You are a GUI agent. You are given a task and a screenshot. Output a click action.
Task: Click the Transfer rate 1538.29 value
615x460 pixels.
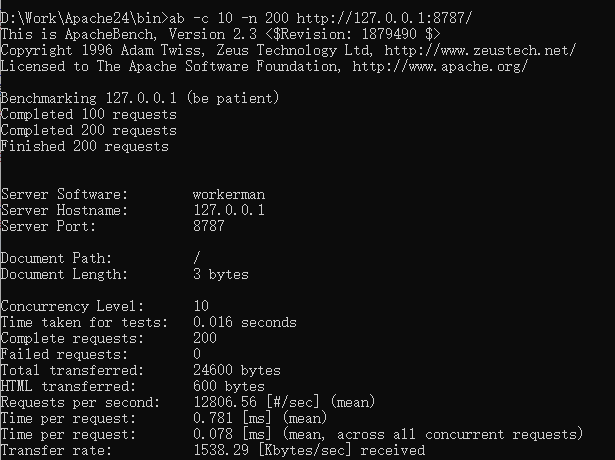point(221,450)
